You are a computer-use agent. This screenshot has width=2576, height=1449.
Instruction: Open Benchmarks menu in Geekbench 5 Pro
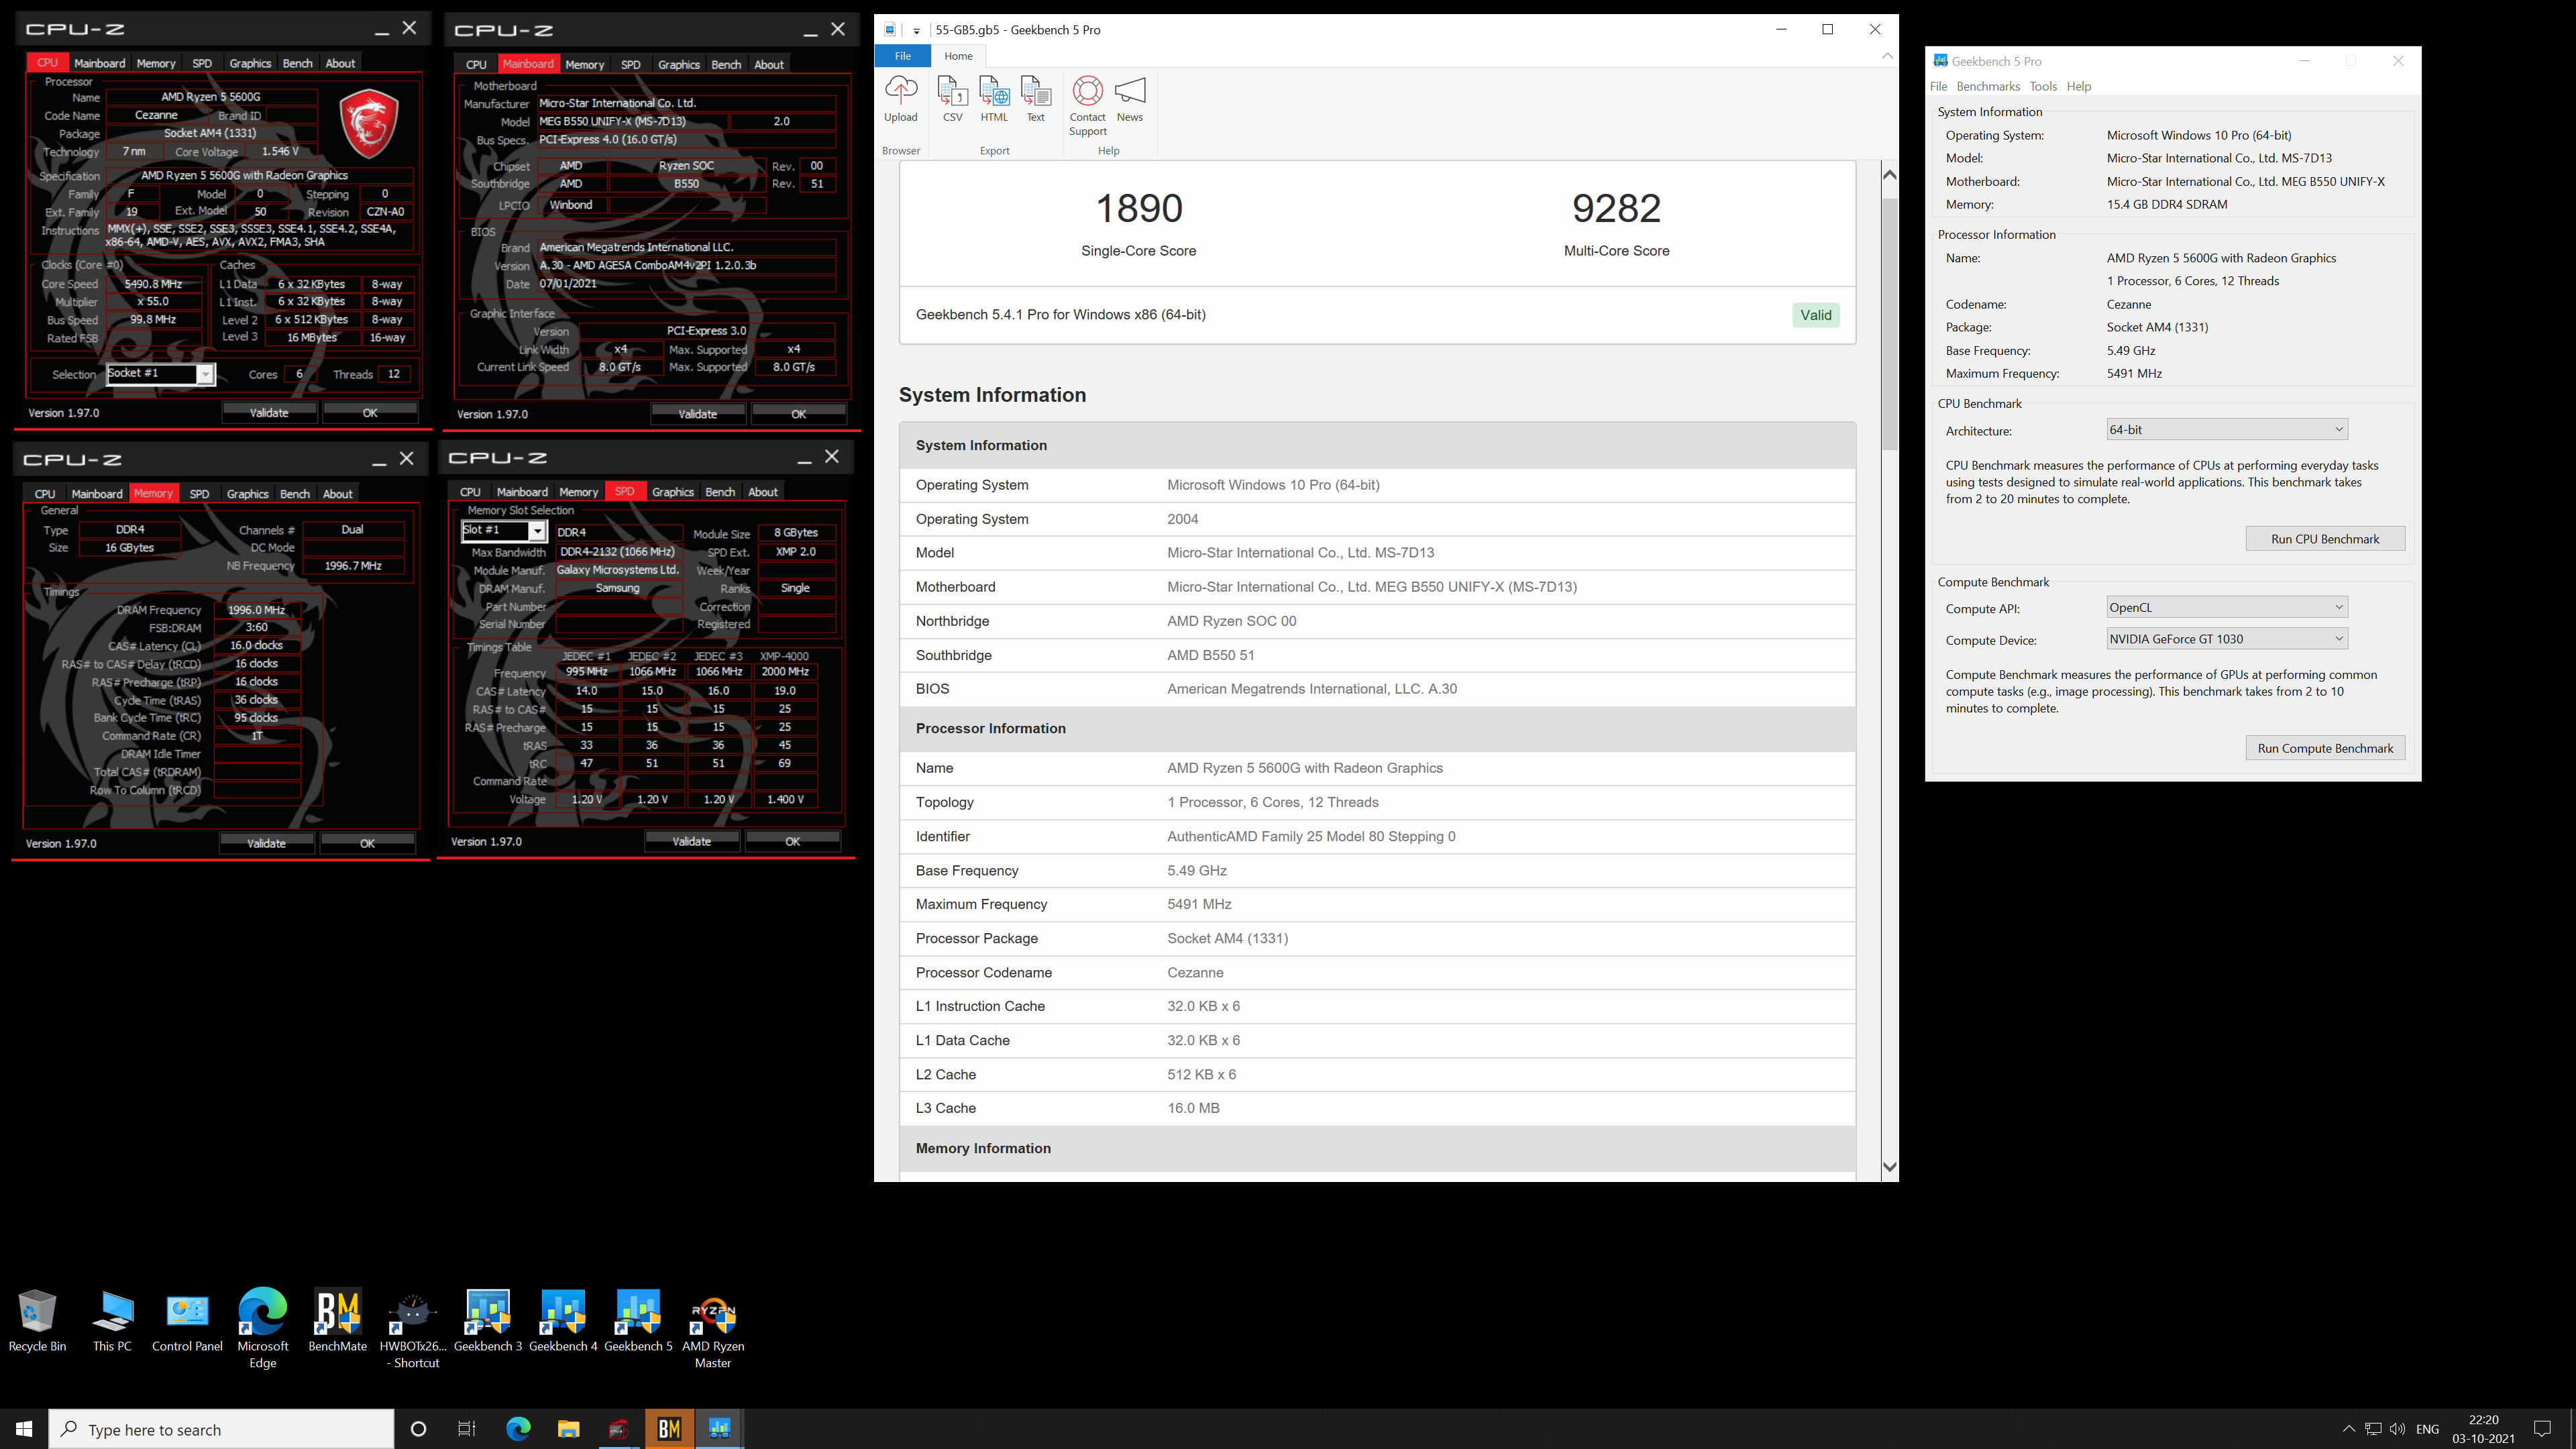pyautogui.click(x=1988, y=87)
